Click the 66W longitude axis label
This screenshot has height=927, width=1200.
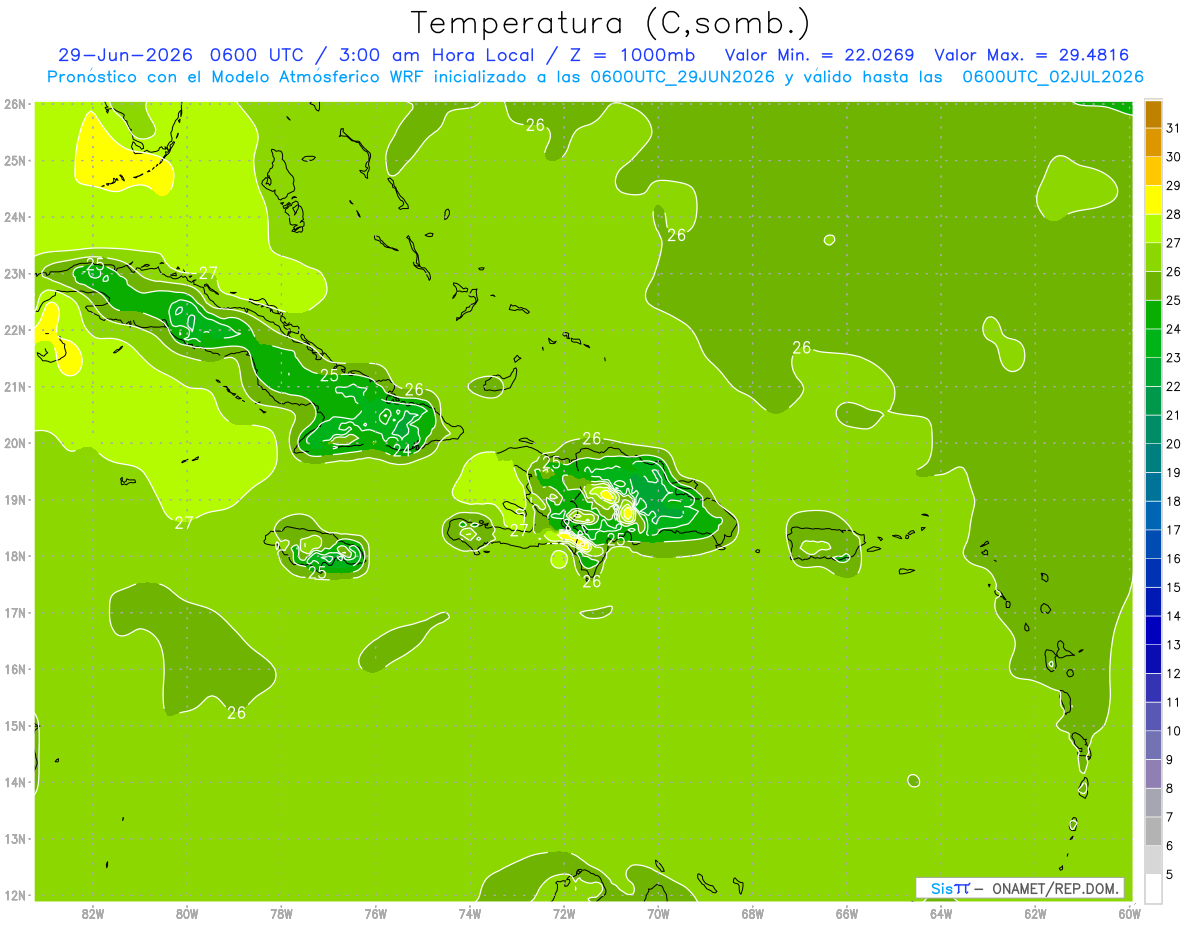[847, 913]
